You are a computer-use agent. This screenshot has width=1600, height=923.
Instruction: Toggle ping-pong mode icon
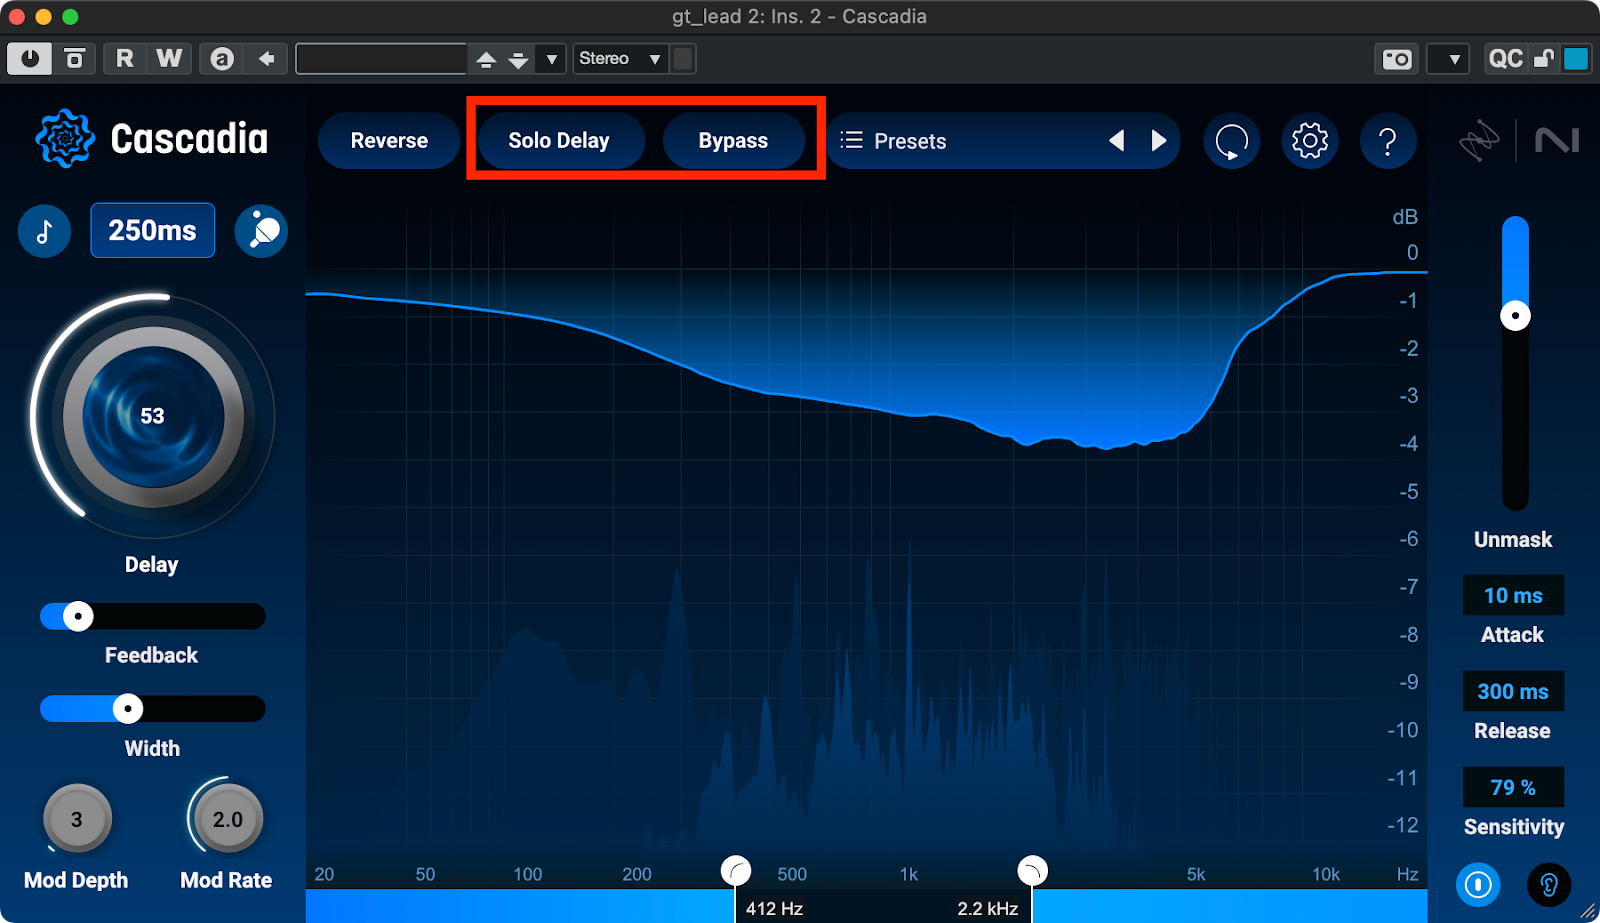point(261,231)
